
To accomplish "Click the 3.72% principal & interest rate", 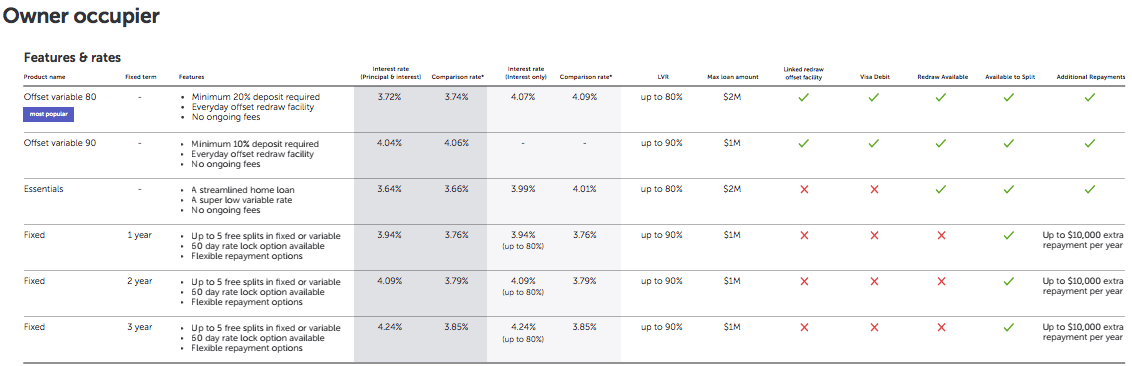I will click(x=390, y=97).
